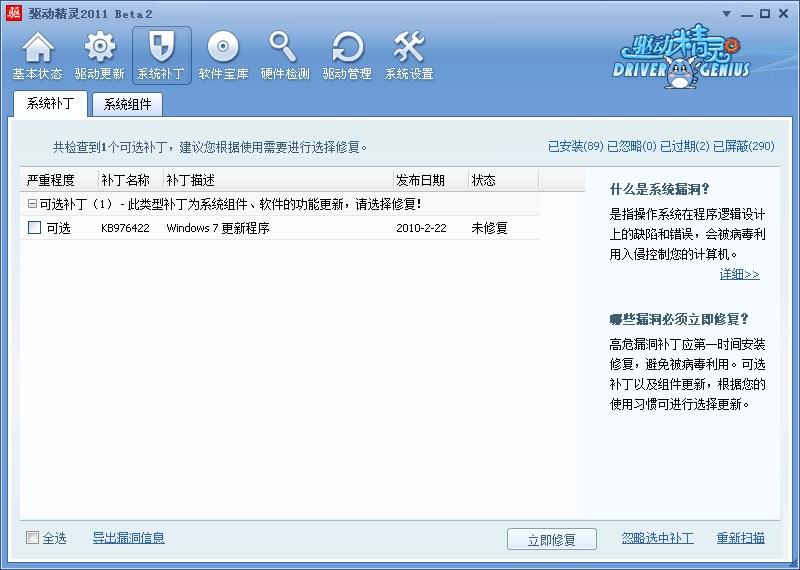Switch to the 系统组件 tab
The width and height of the screenshot is (800, 570).
pyautogui.click(x=127, y=105)
